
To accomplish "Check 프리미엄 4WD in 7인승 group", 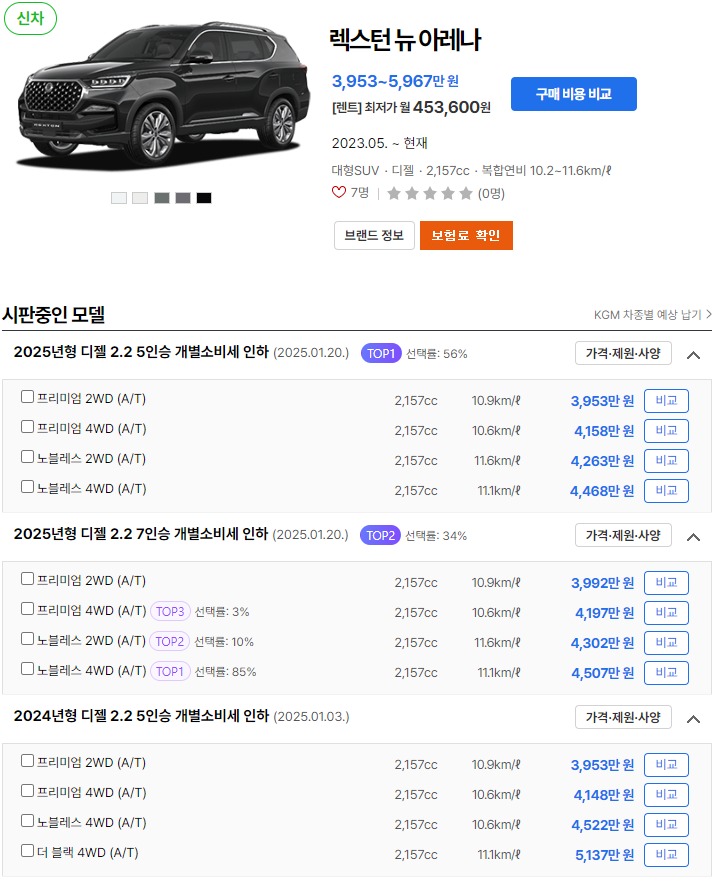I will click(x=27, y=609).
